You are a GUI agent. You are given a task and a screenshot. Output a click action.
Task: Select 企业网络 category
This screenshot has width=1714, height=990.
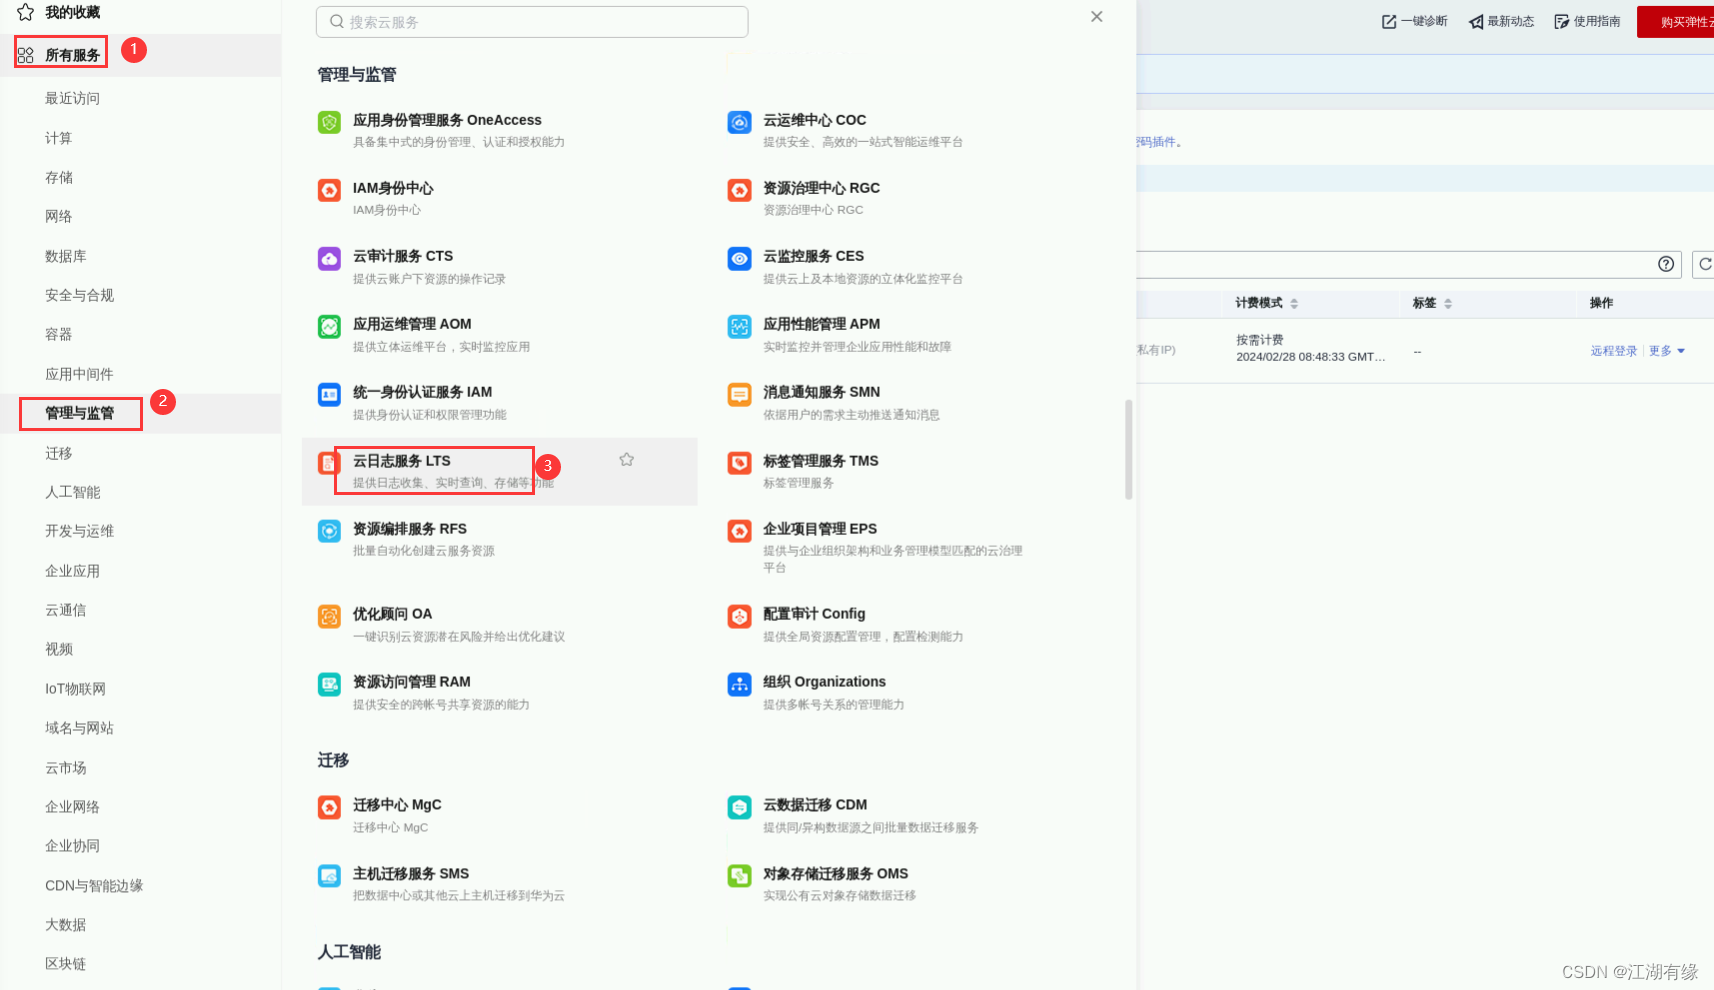pos(72,807)
